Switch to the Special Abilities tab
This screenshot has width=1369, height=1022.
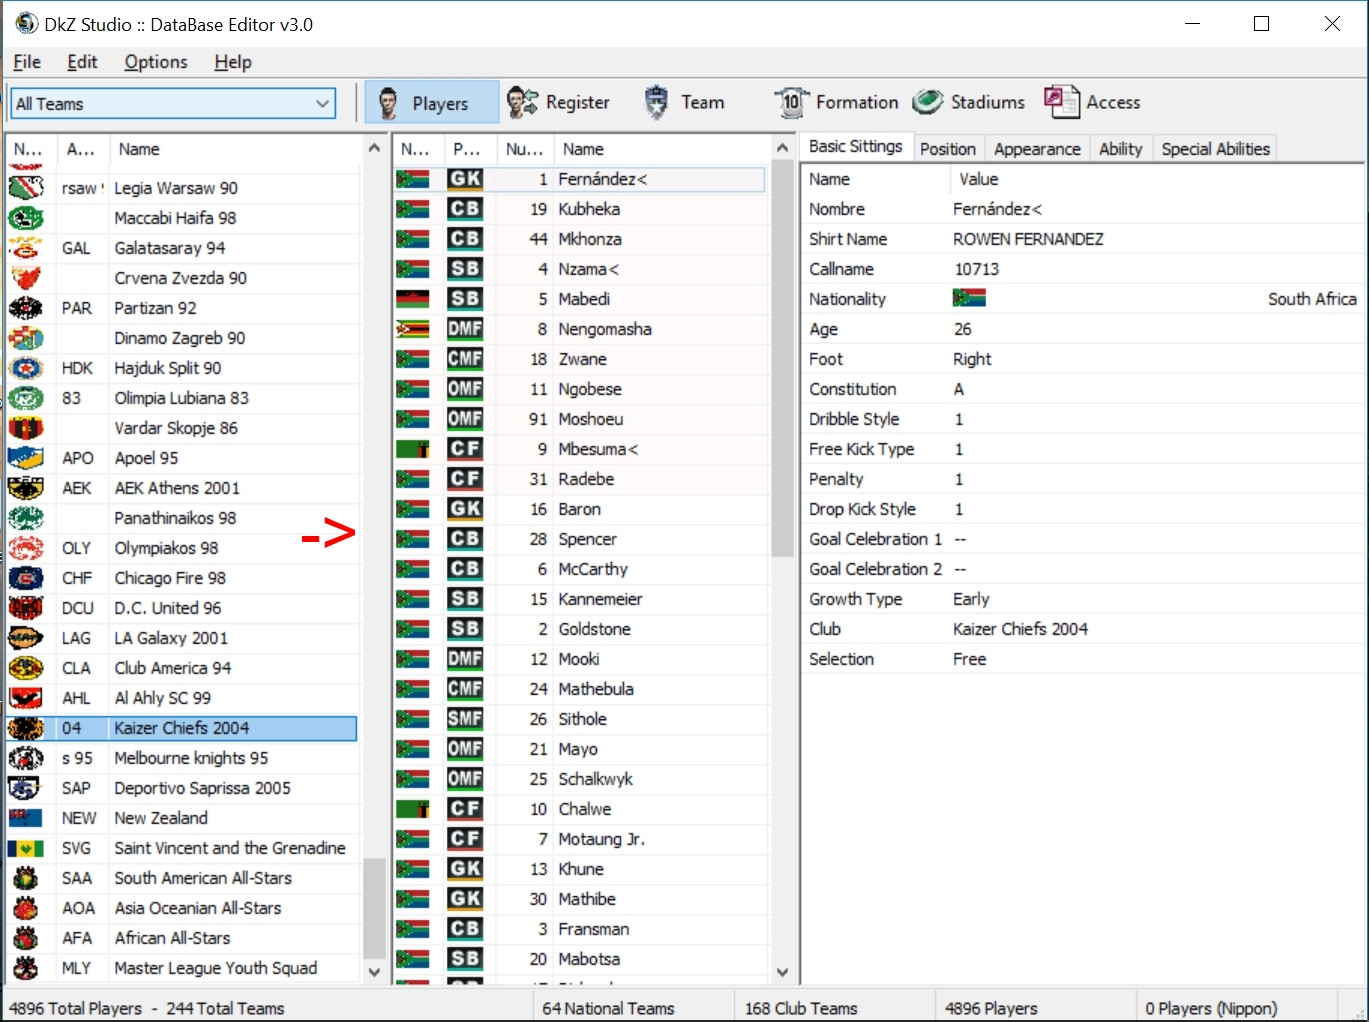[x=1215, y=149]
